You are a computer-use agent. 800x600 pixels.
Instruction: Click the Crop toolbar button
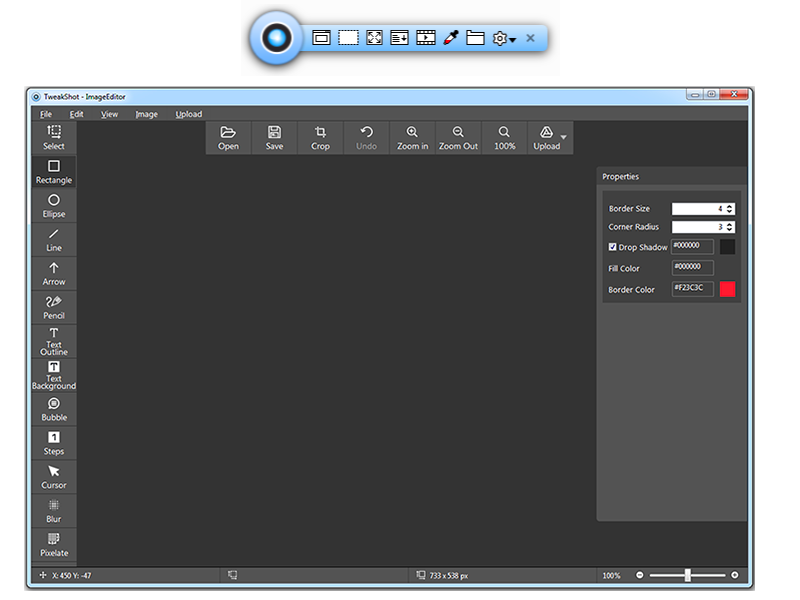320,138
